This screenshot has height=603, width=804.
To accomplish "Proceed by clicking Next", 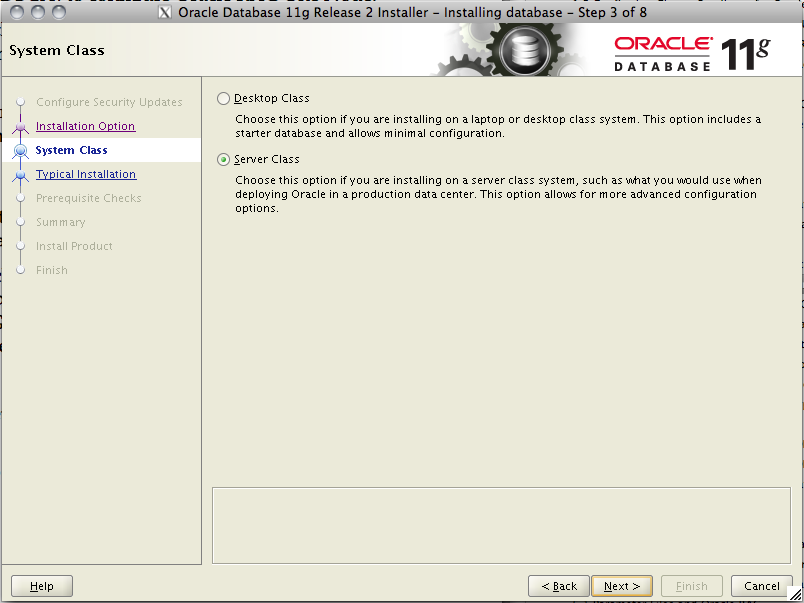I will [x=622, y=586].
